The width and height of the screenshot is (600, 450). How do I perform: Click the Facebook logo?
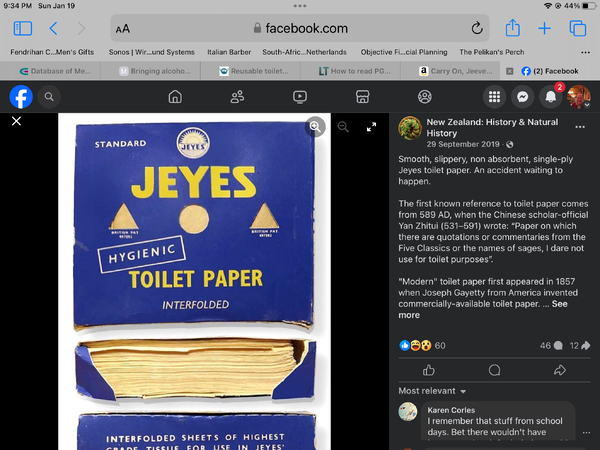[21, 96]
